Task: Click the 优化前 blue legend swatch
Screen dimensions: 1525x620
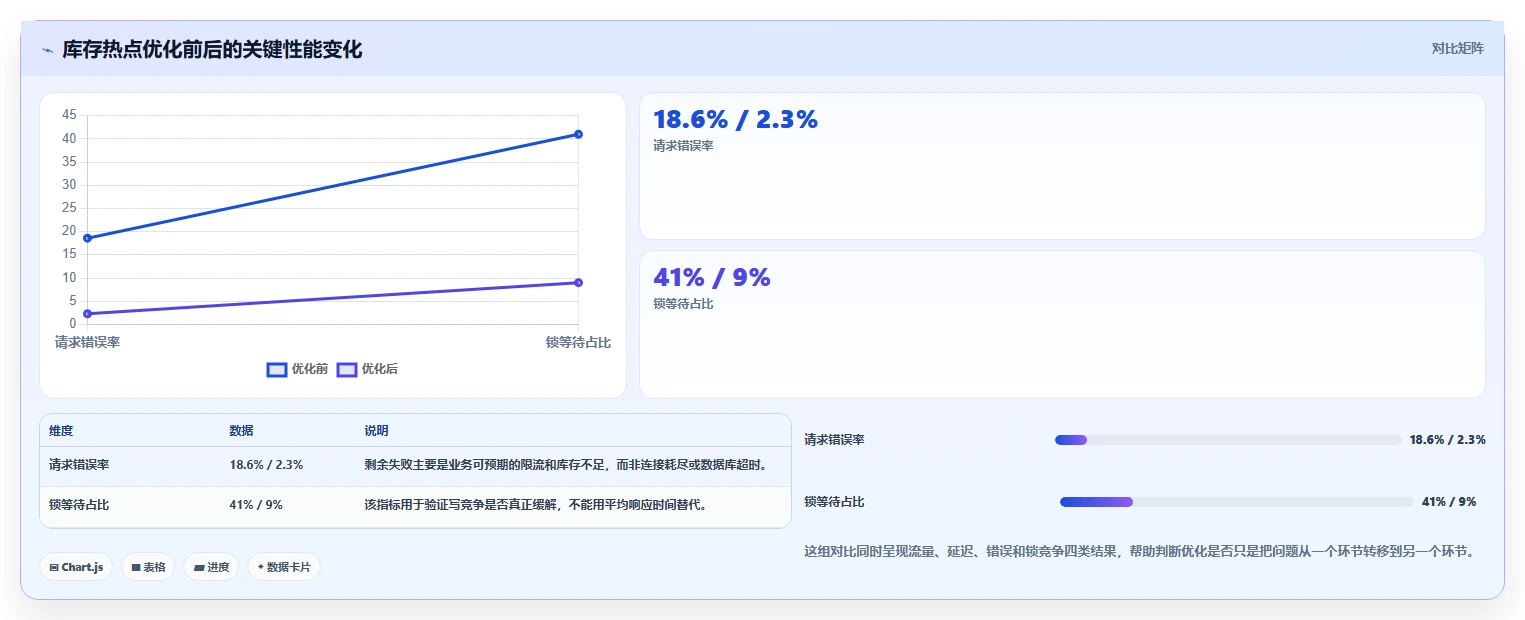Action: 277,369
